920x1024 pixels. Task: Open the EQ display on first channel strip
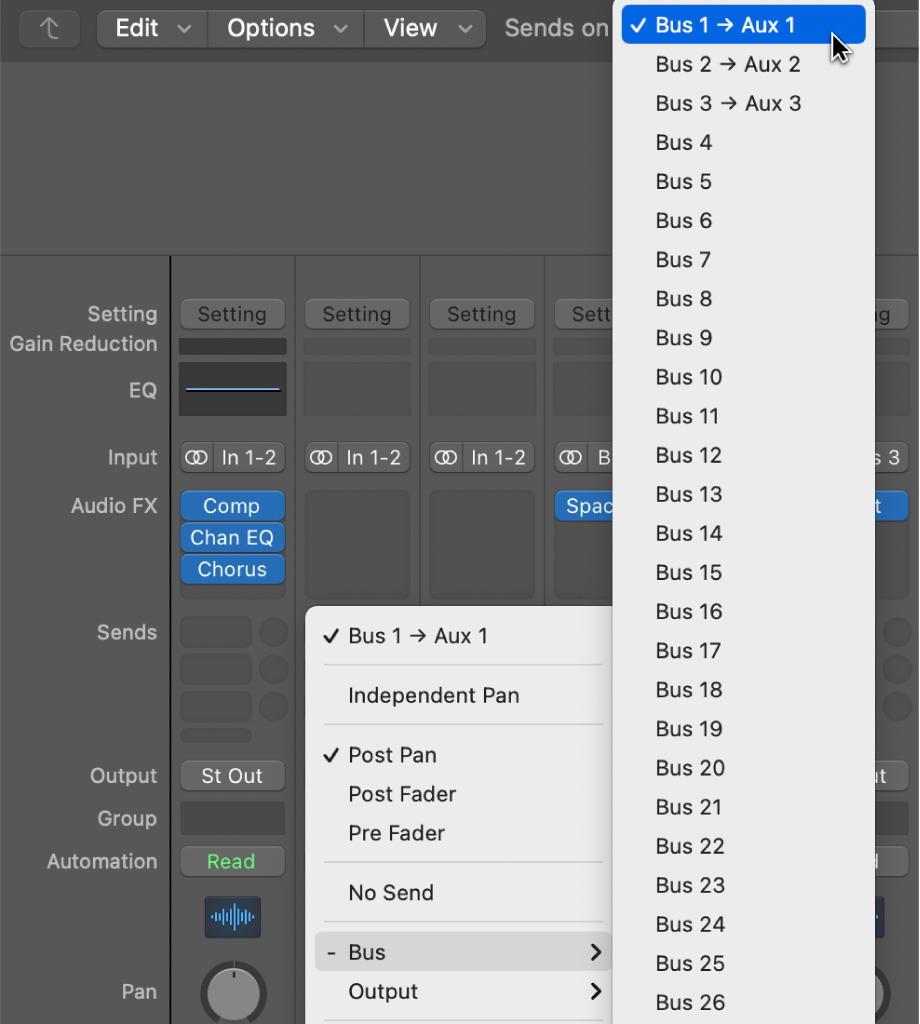click(x=232, y=389)
